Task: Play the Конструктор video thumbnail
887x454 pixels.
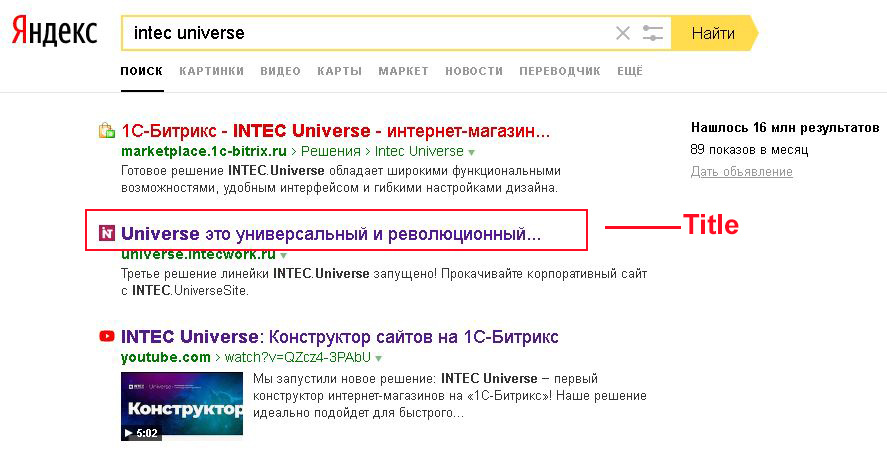Action: [182, 406]
